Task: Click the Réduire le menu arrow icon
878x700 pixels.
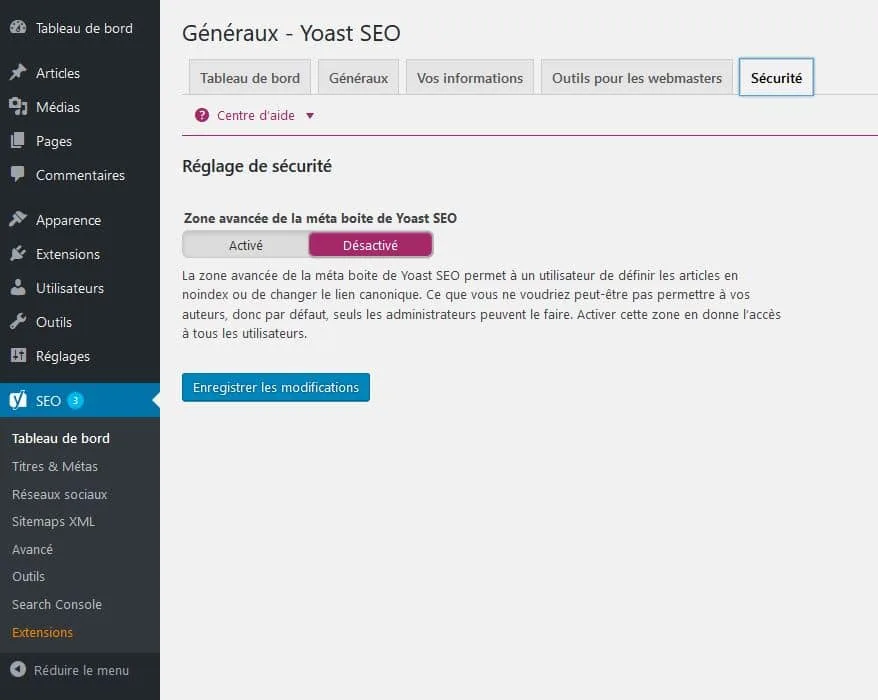Action: point(18,669)
